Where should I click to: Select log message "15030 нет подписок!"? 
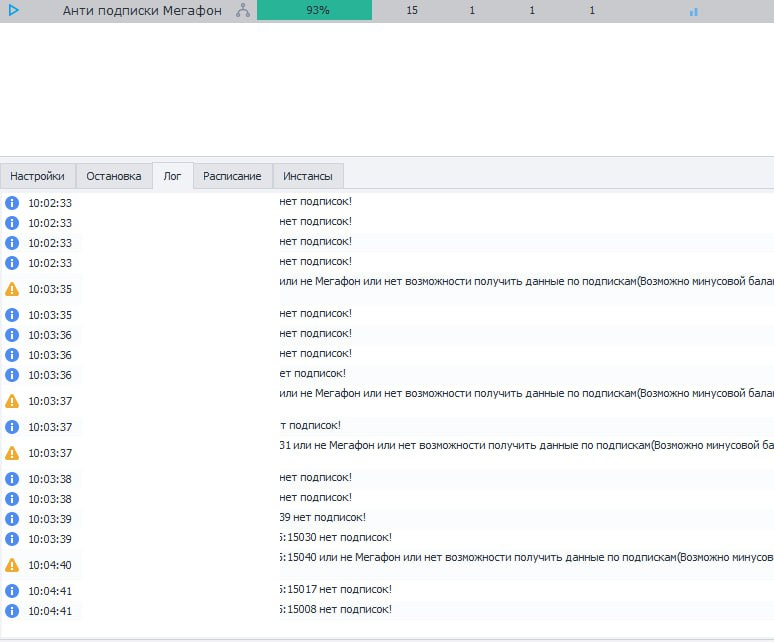click(335, 538)
